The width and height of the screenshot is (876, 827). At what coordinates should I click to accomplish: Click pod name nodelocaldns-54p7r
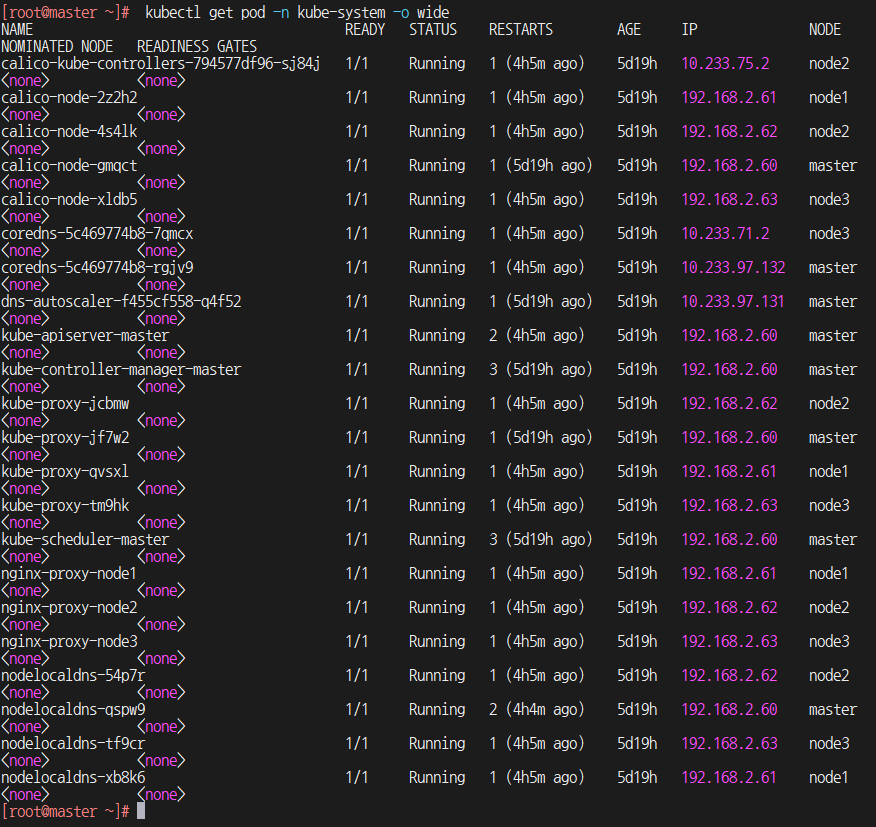coord(73,676)
